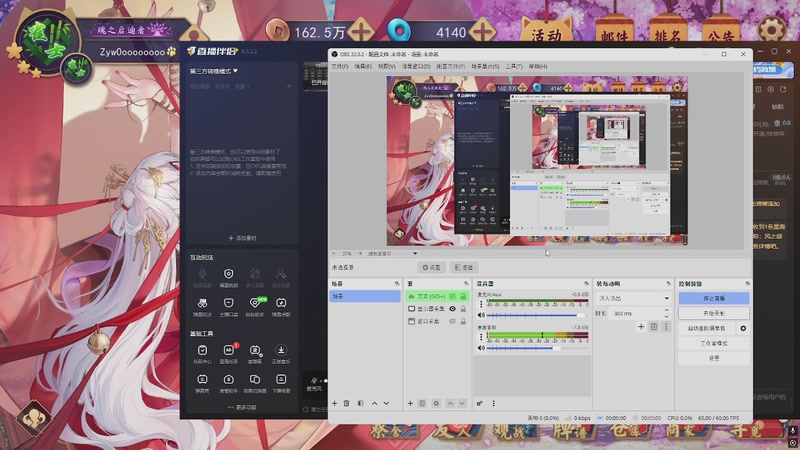Open the Docks (D) menu in OBS
The image size is (800, 450).
416,66
